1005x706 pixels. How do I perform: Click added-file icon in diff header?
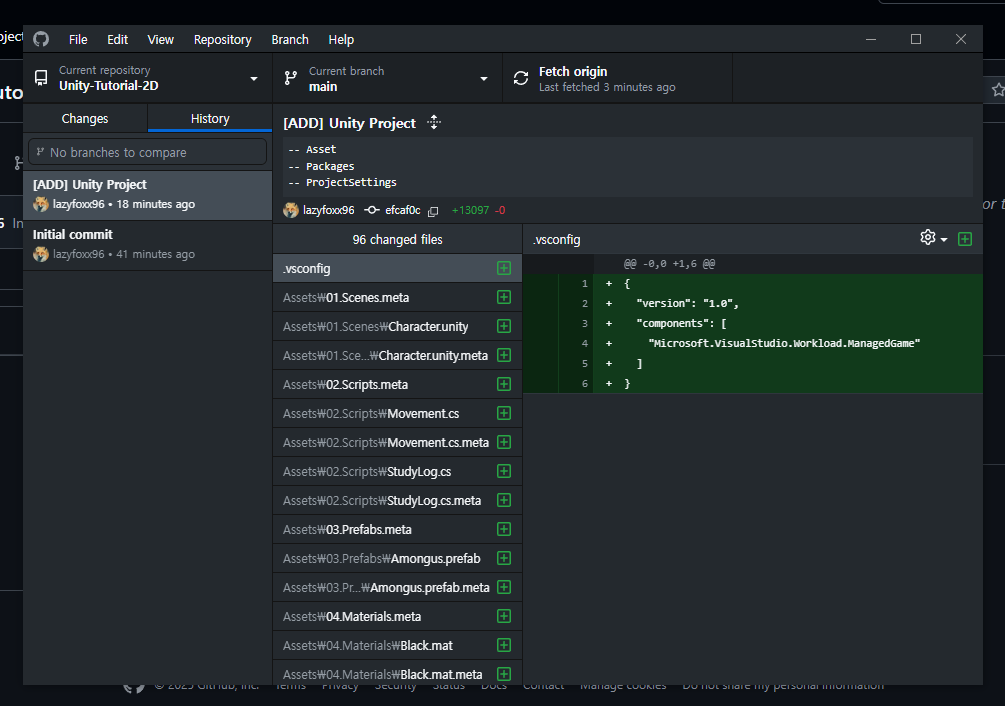(965, 239)
